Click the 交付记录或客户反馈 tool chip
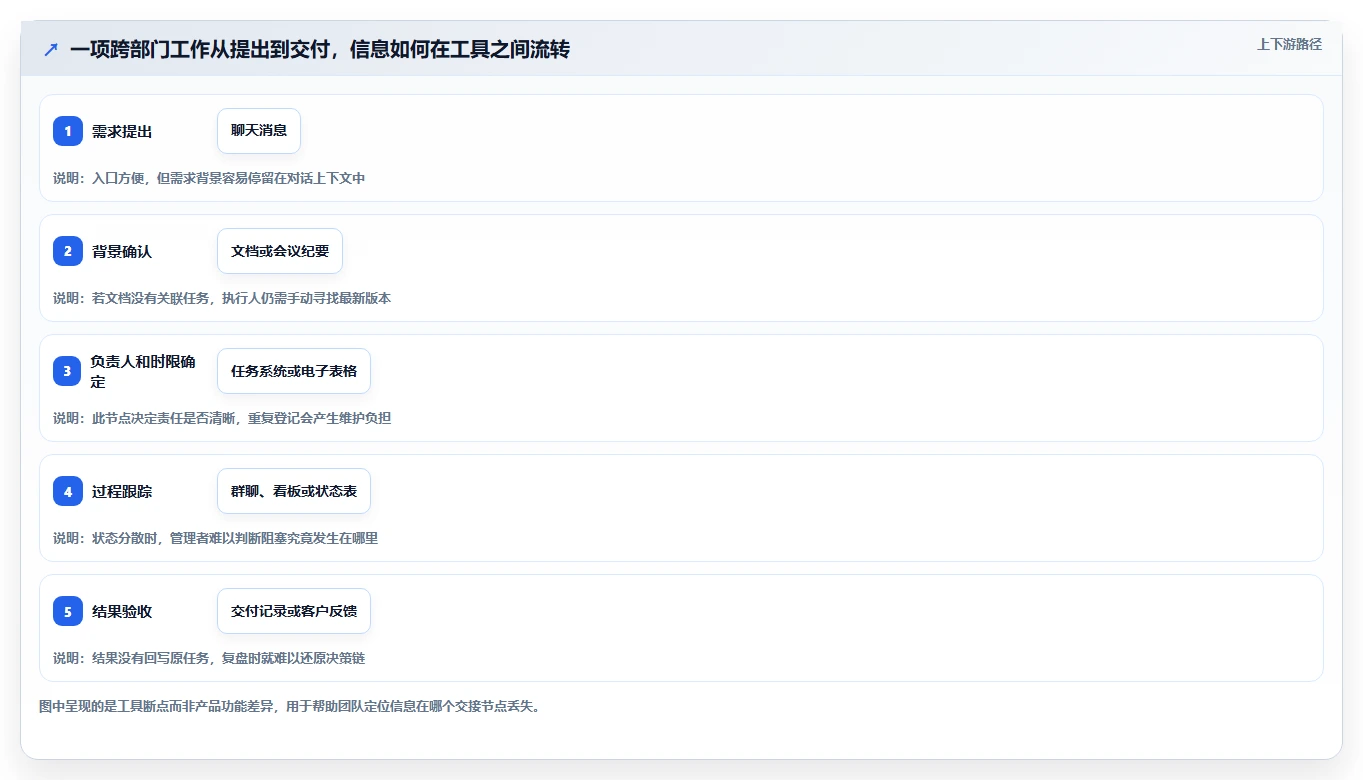Image resolution: width=1363 pixels, height=780 pixels. coord(294,611)
